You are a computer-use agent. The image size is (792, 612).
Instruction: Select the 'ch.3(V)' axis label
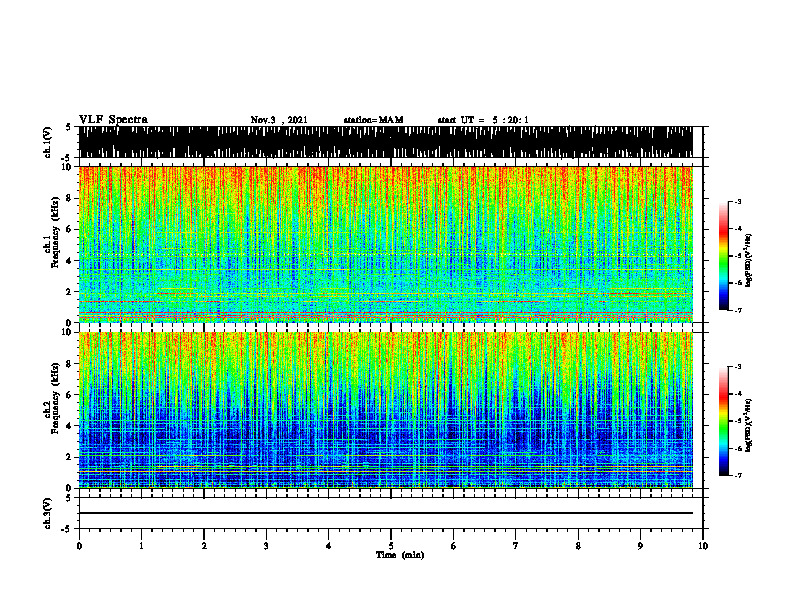tap(48, 513)
